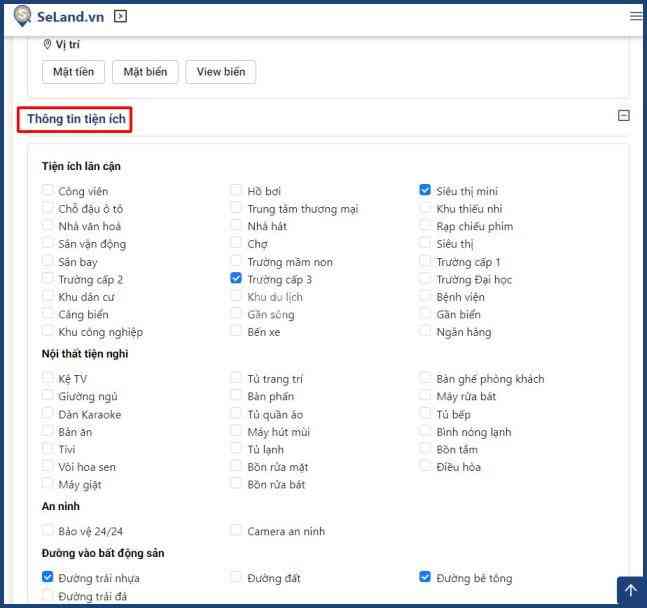
Task: Collapse the Thông tin tiện ích section
Action: point(624,116)
